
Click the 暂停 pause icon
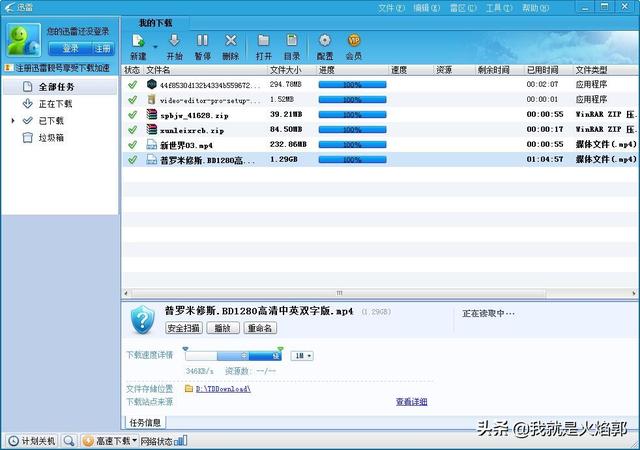[x=202, y=41]
